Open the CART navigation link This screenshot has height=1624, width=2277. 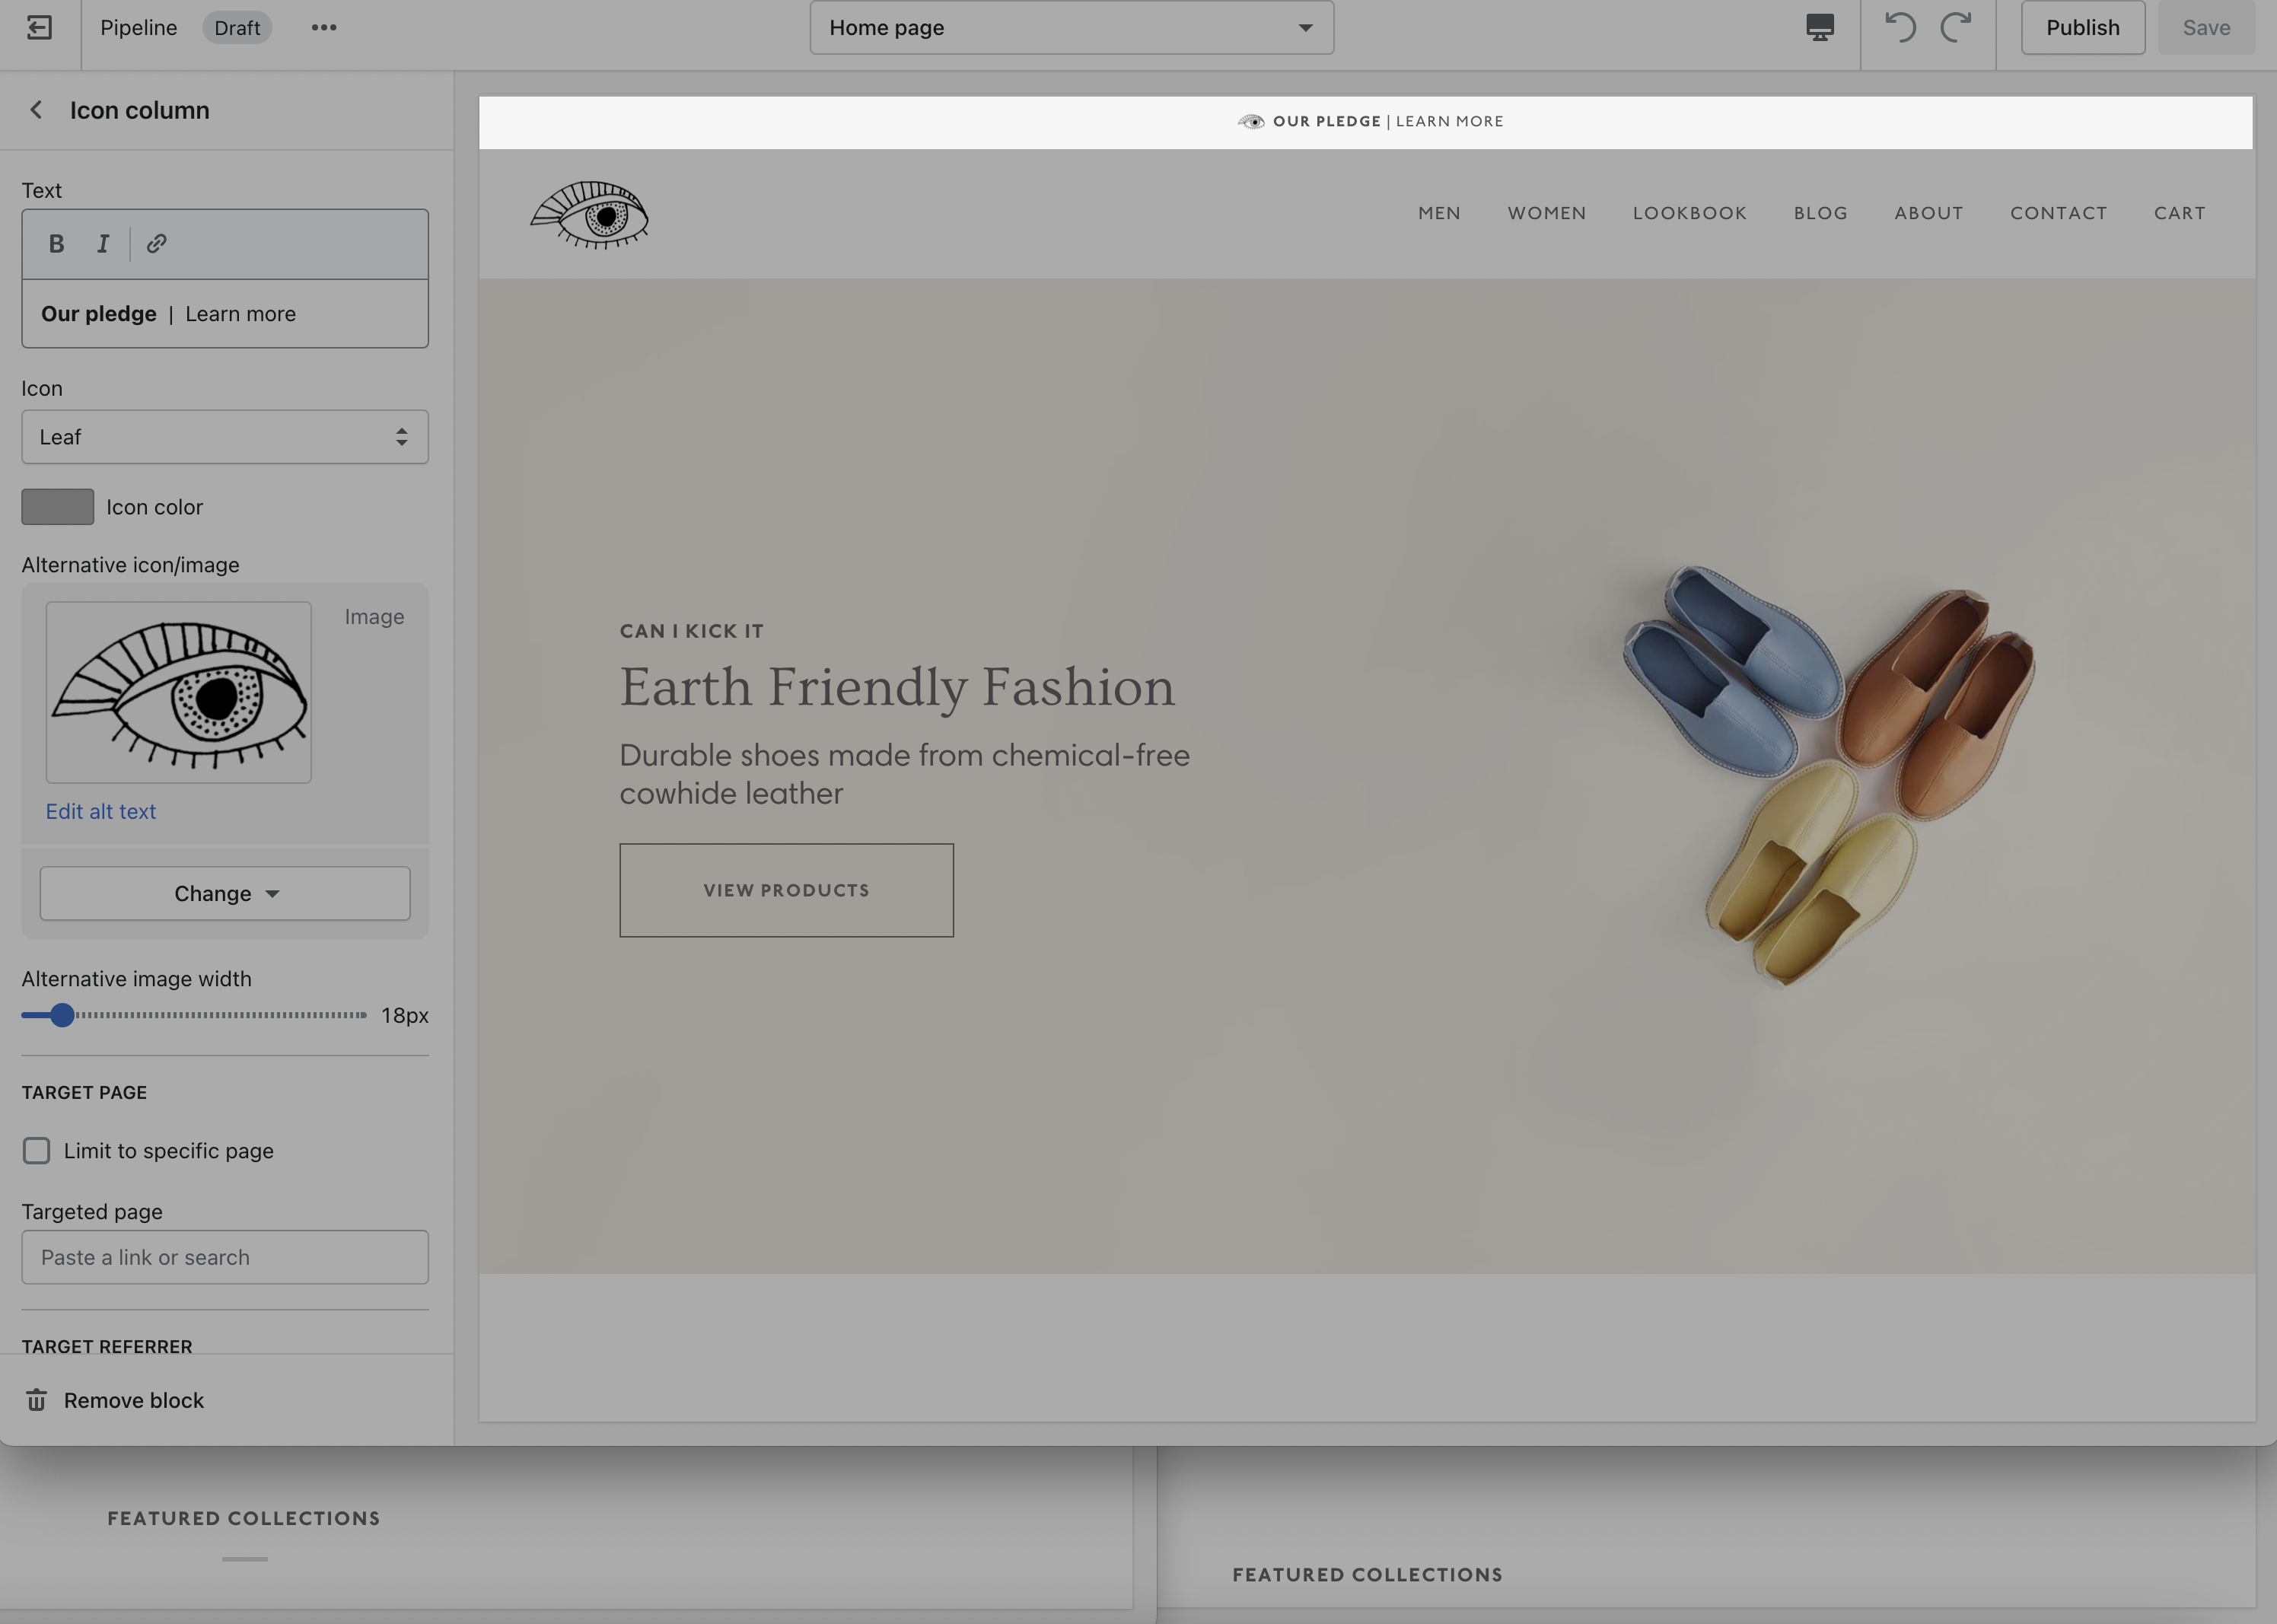(2180, 213)
